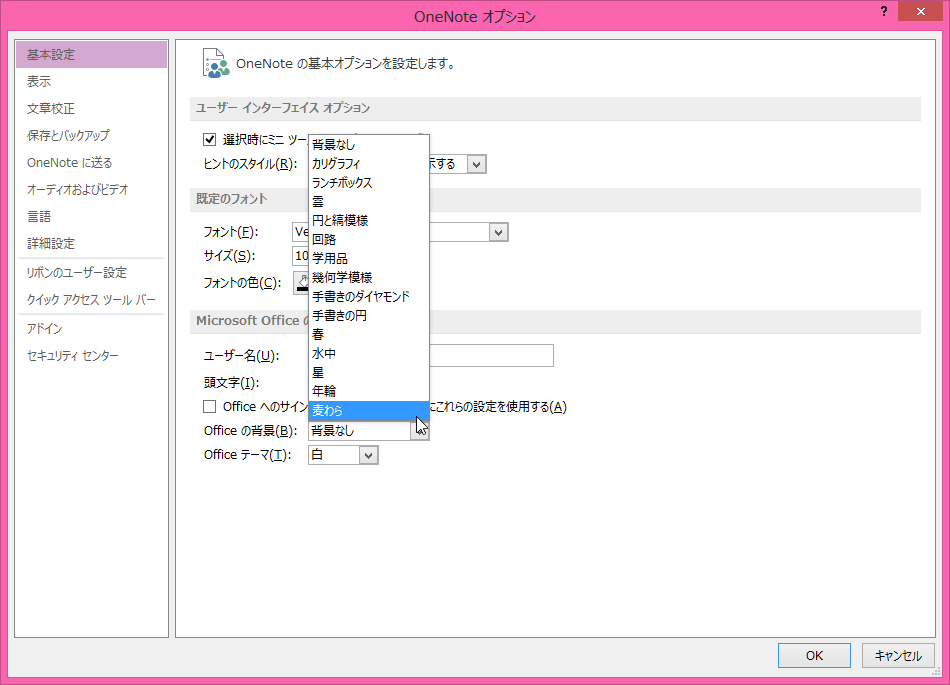Click the ユーザー名 text field
950x685 pixels.
pyautogui.click(x=491, y=356)
